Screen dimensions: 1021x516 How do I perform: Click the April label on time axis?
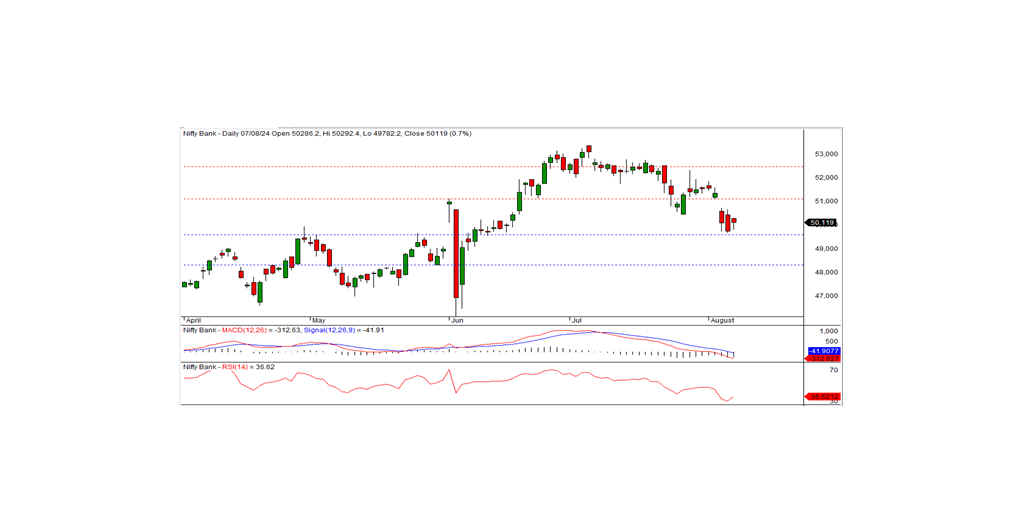pos(193,321)
